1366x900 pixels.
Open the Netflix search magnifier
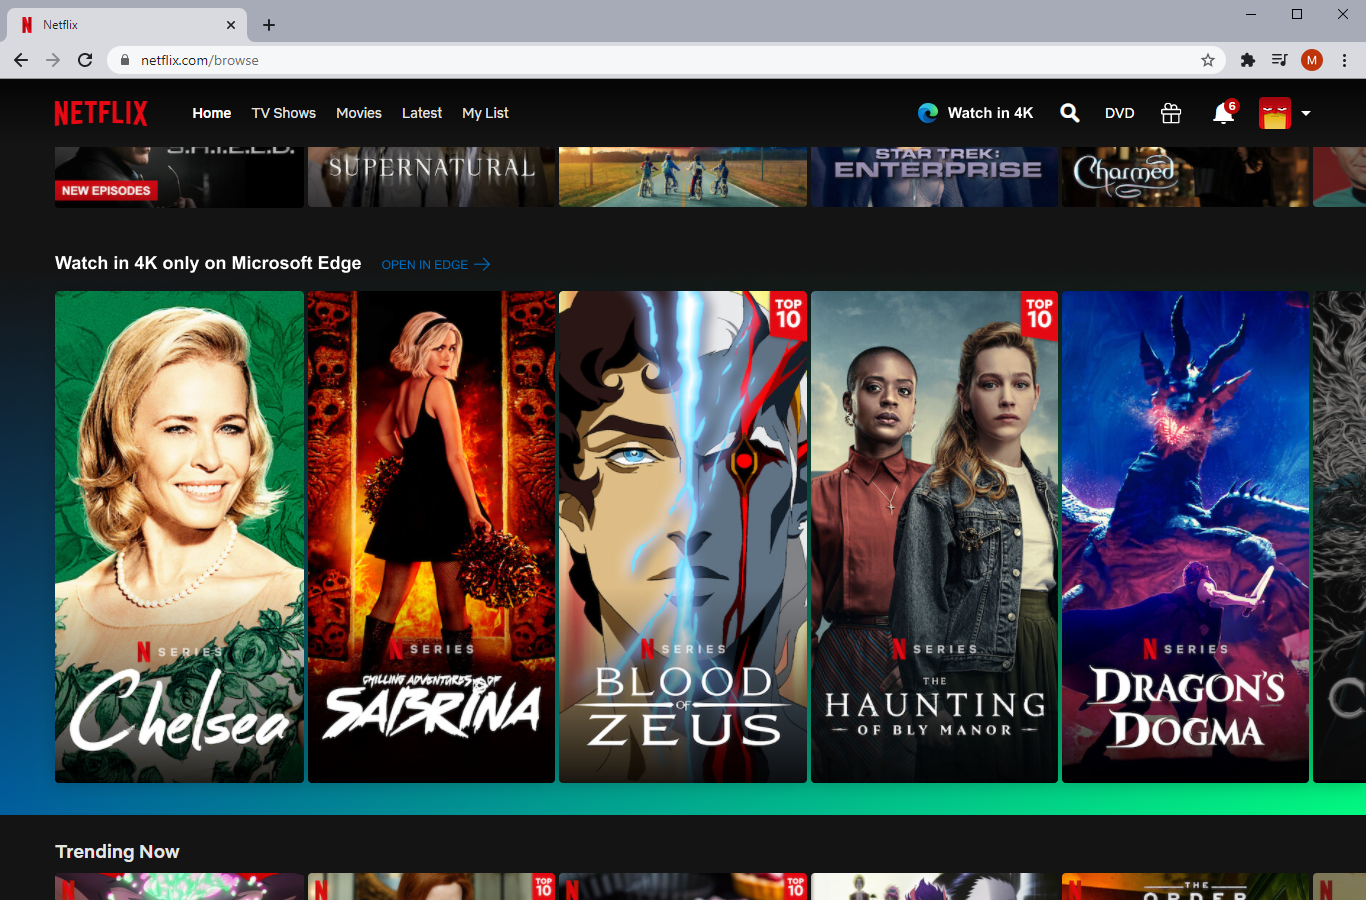tap(1069, 113)
